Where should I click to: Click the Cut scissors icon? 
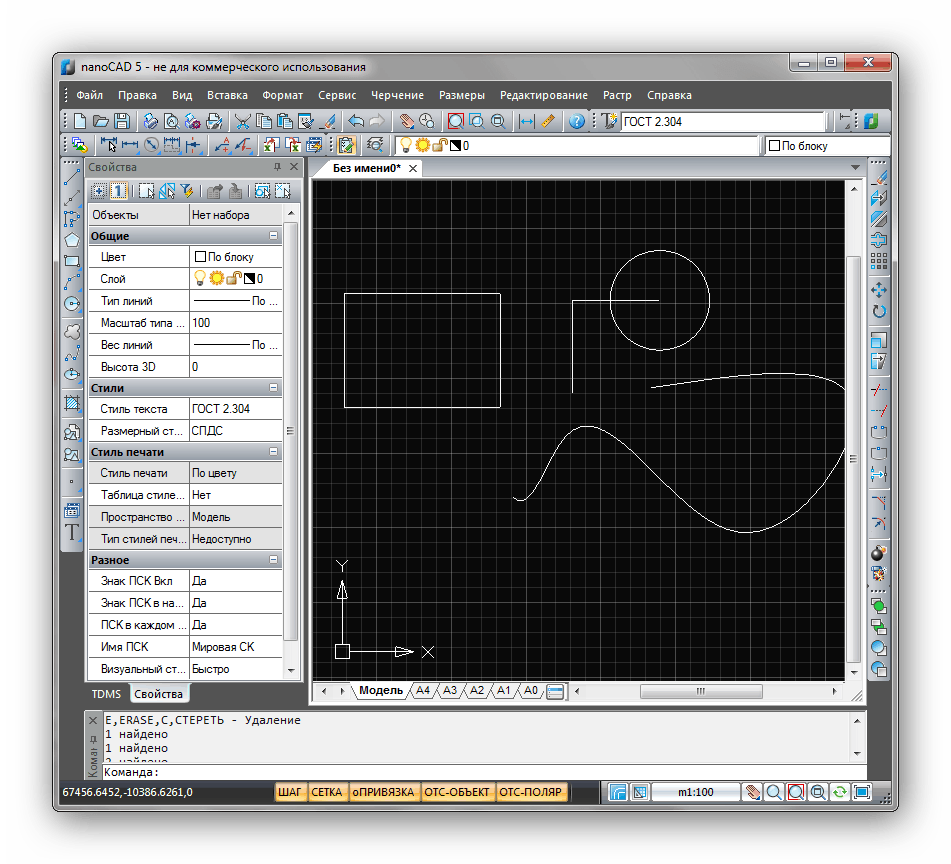tap(243, 122)
